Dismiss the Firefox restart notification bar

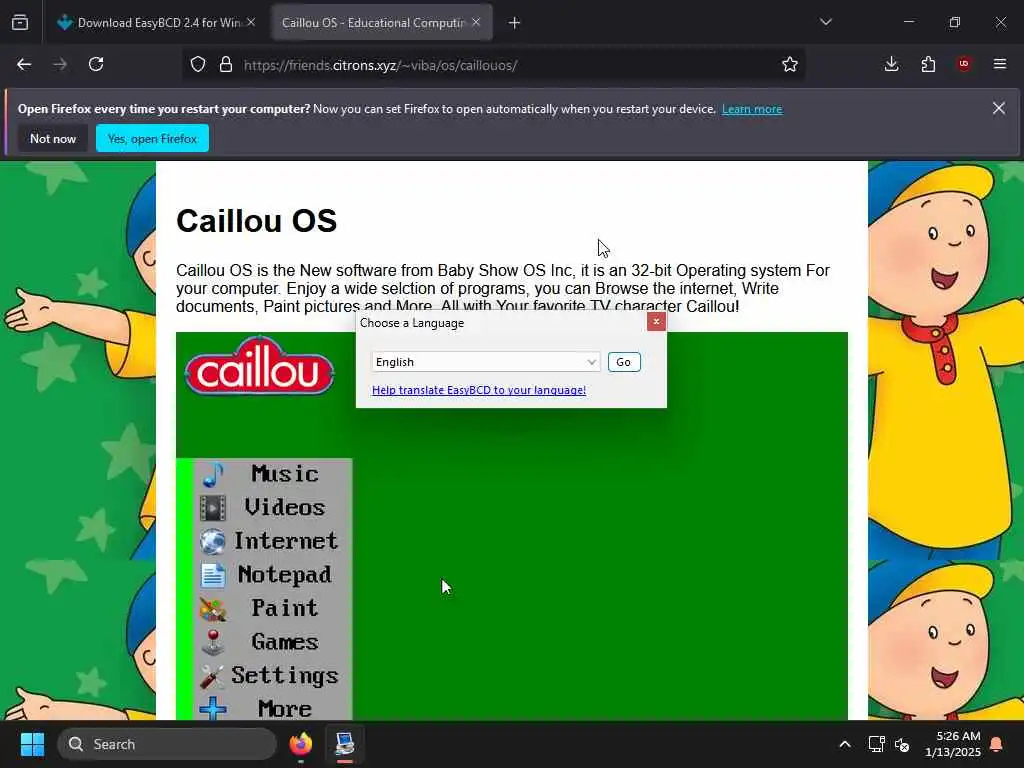pyautogui.click(x=999, y=108)
